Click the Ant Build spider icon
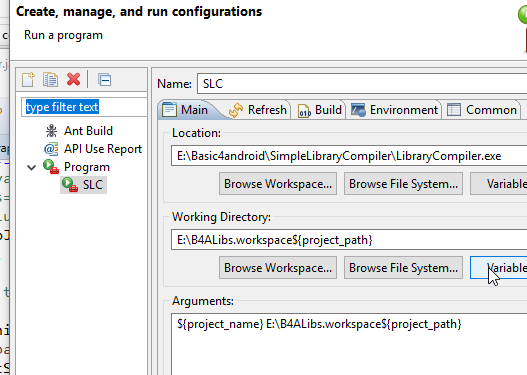 pyautogui.click(x=51, y=131)
